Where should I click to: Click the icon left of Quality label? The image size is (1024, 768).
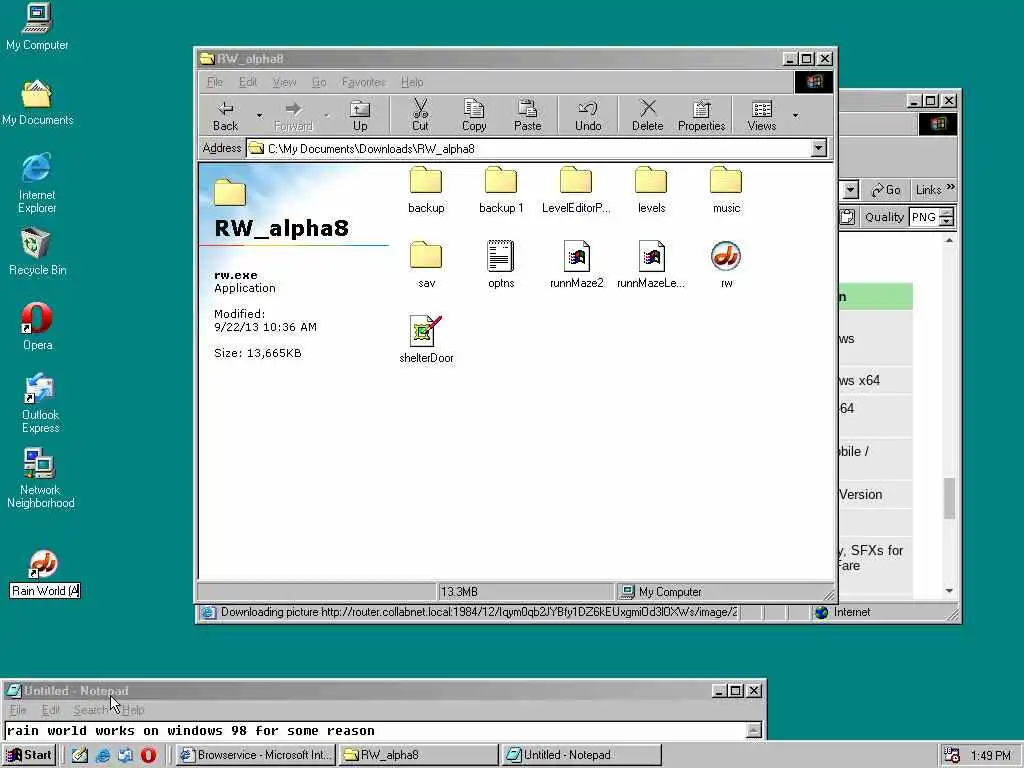[x=848, y=217]
